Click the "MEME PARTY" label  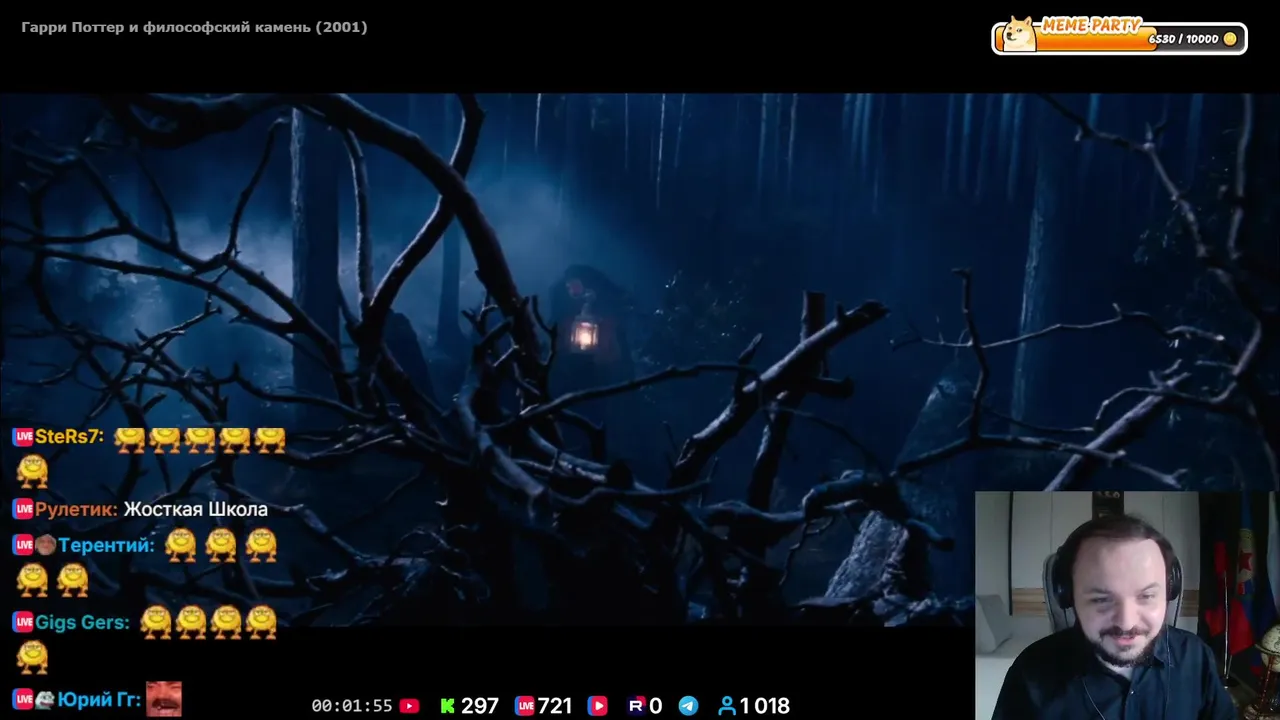[1091, 26]
